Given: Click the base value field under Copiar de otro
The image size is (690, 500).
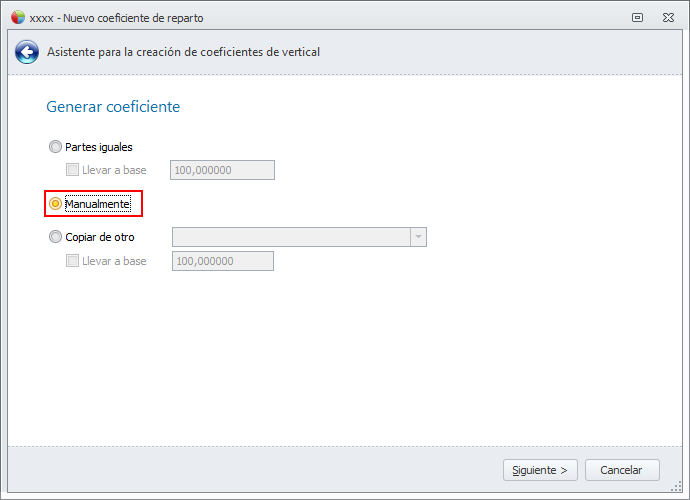Looking at the screenshot, I should click(223, 261).
